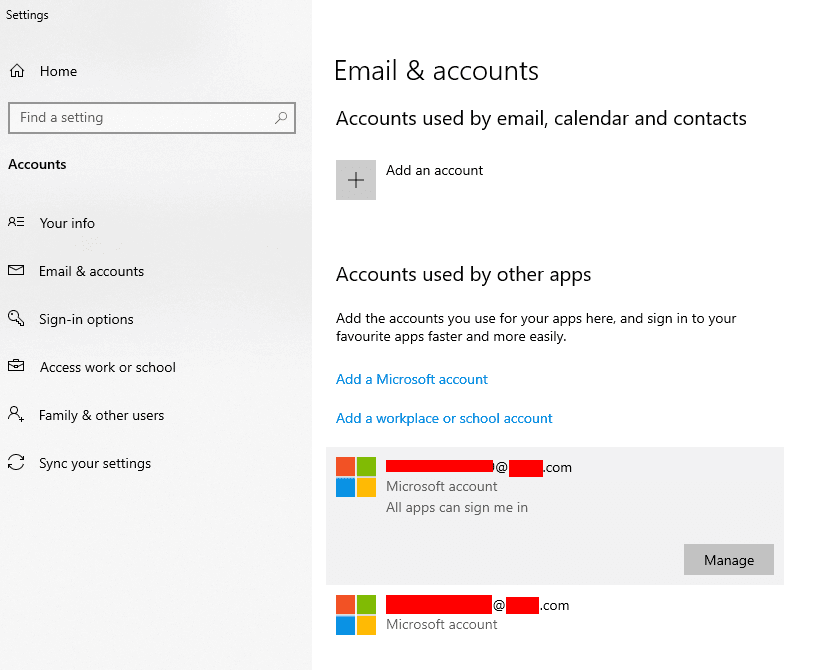Click the Your info person icon
Viewport: 822px width, 670px height.
pos(16,222)
